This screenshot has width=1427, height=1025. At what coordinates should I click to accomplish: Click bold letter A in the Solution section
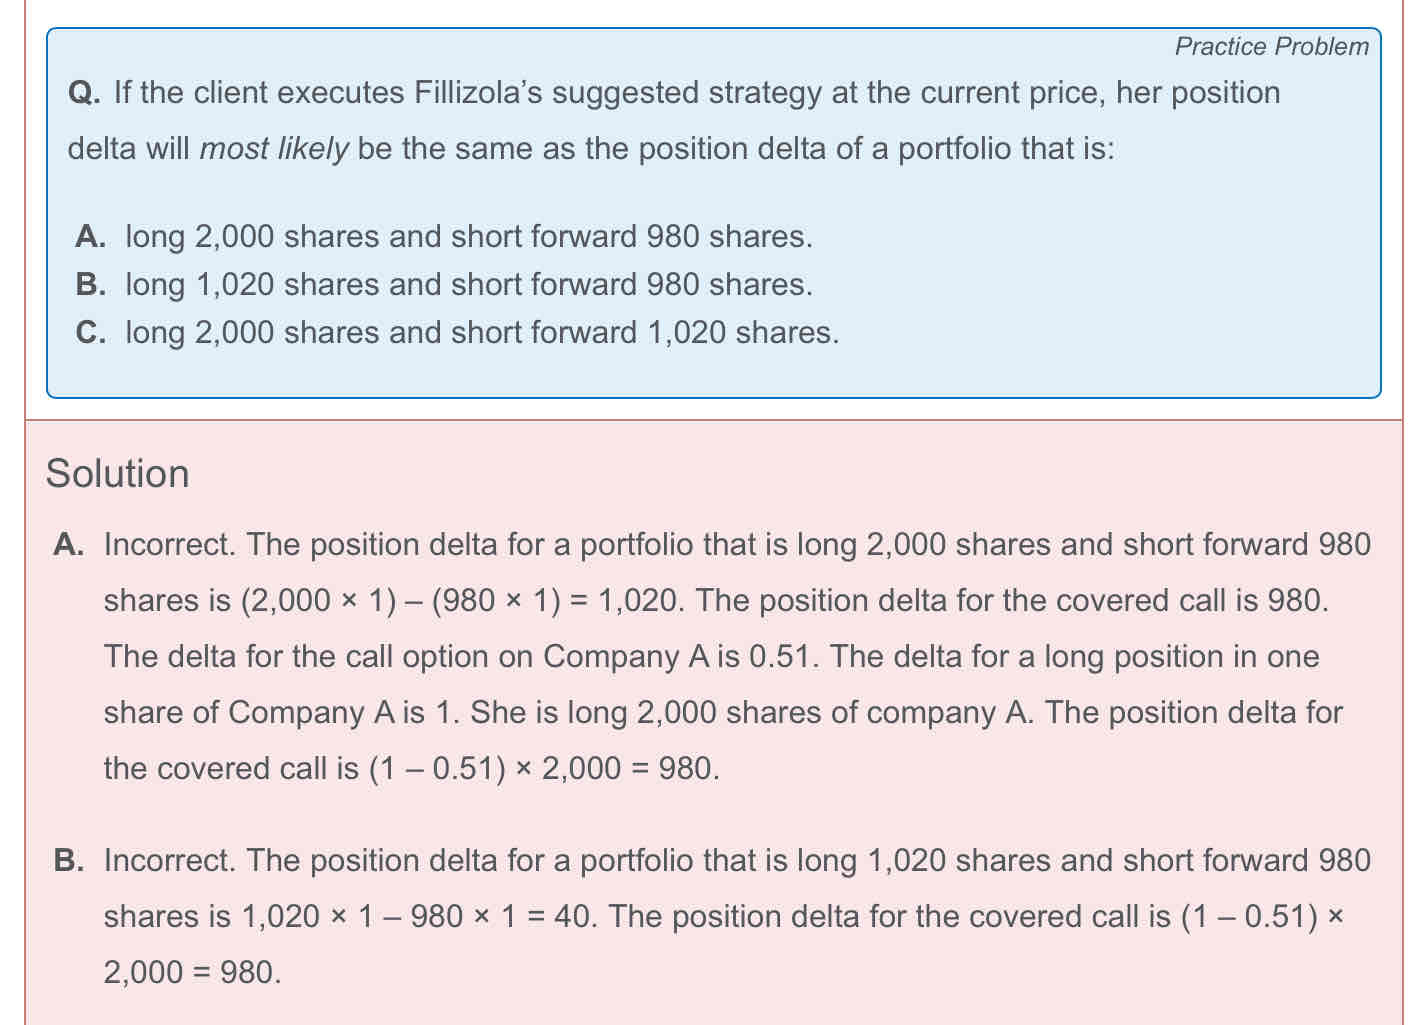(68, 545)
